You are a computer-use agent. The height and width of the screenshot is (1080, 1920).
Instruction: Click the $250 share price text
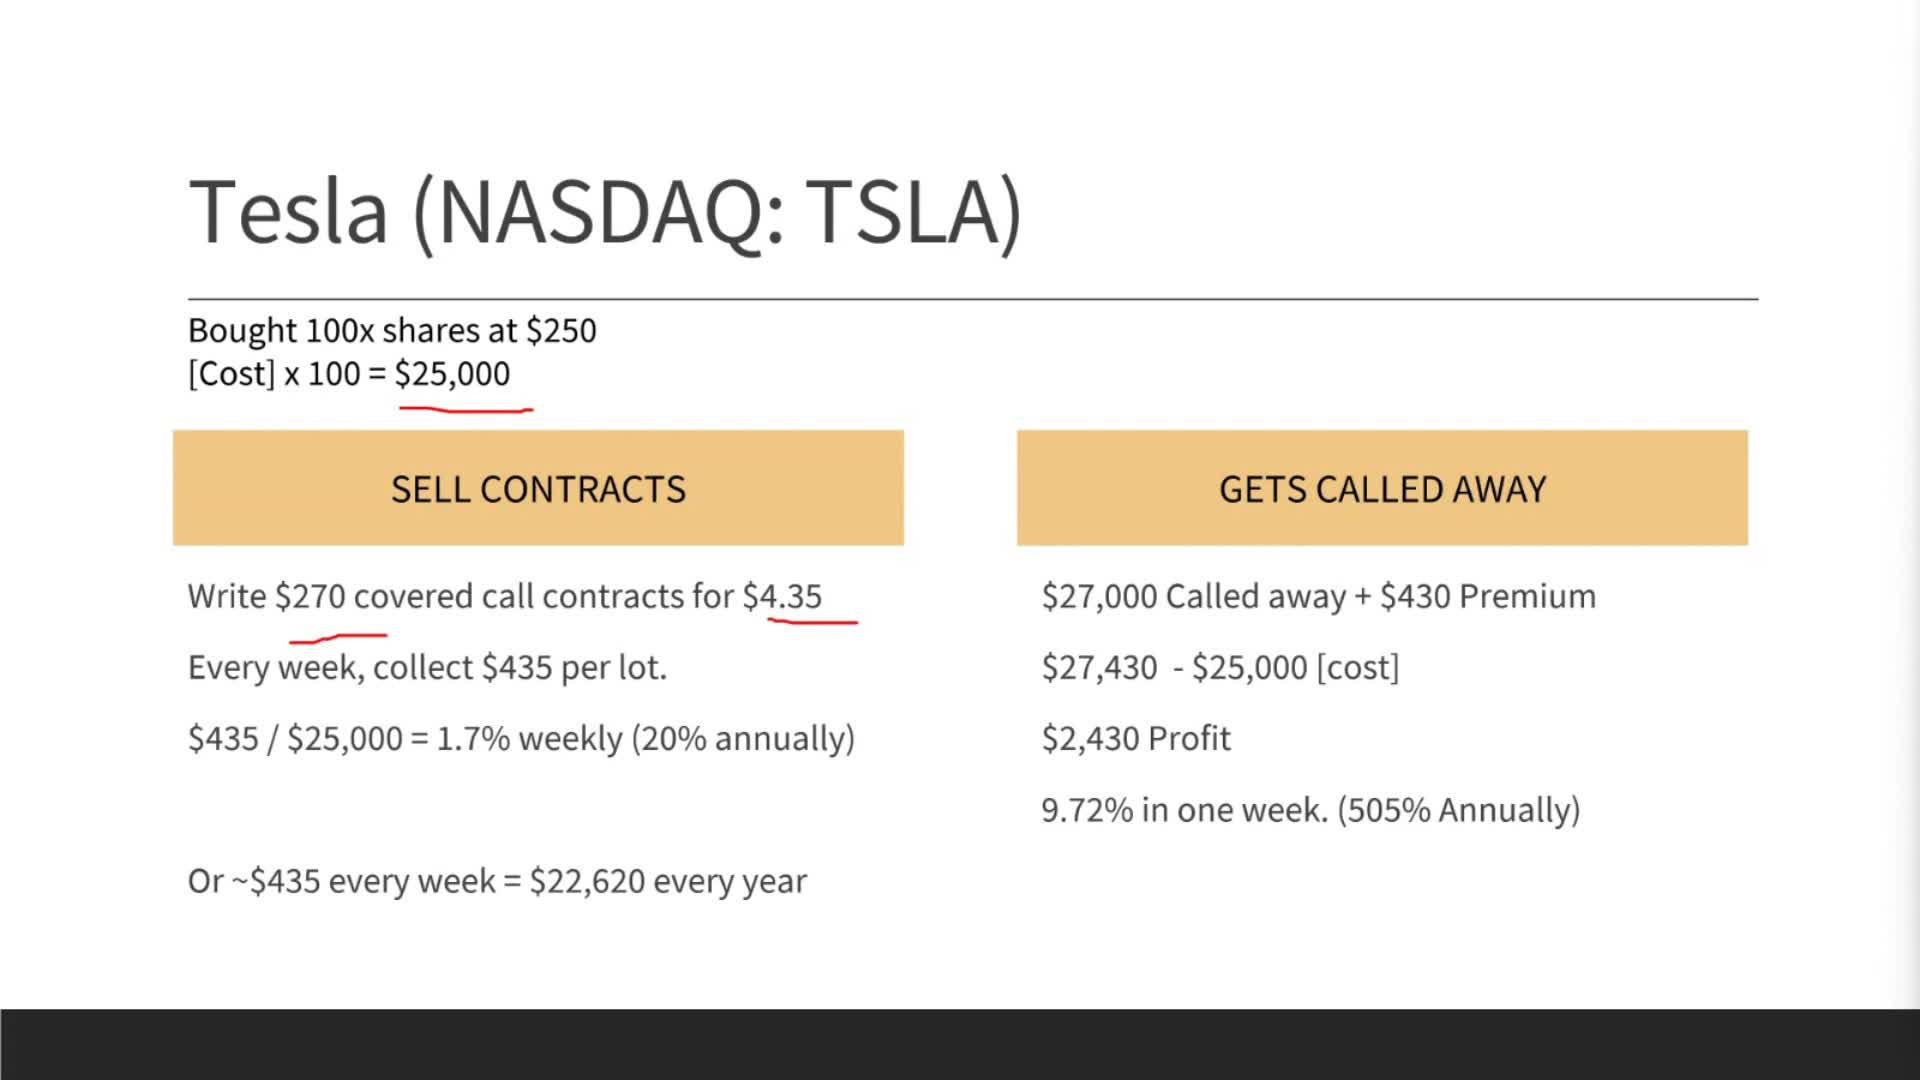pyautogui.click(x=561, y=331)
